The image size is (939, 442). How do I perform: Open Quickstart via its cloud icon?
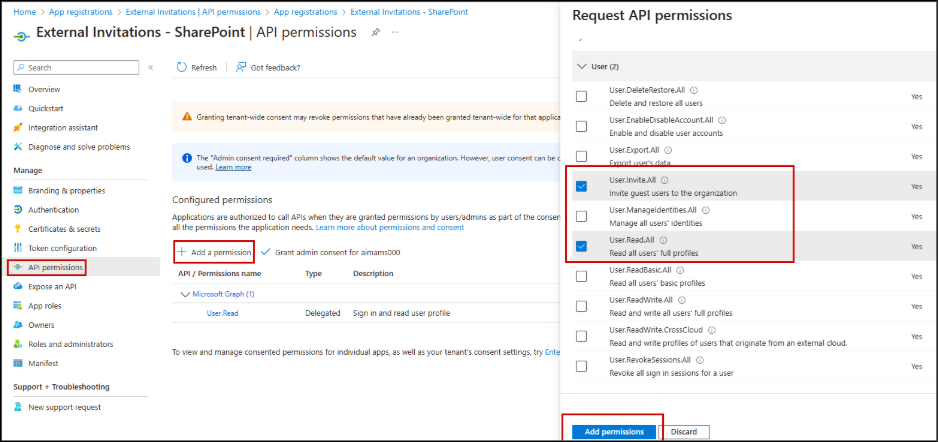[x=18, y=108]
